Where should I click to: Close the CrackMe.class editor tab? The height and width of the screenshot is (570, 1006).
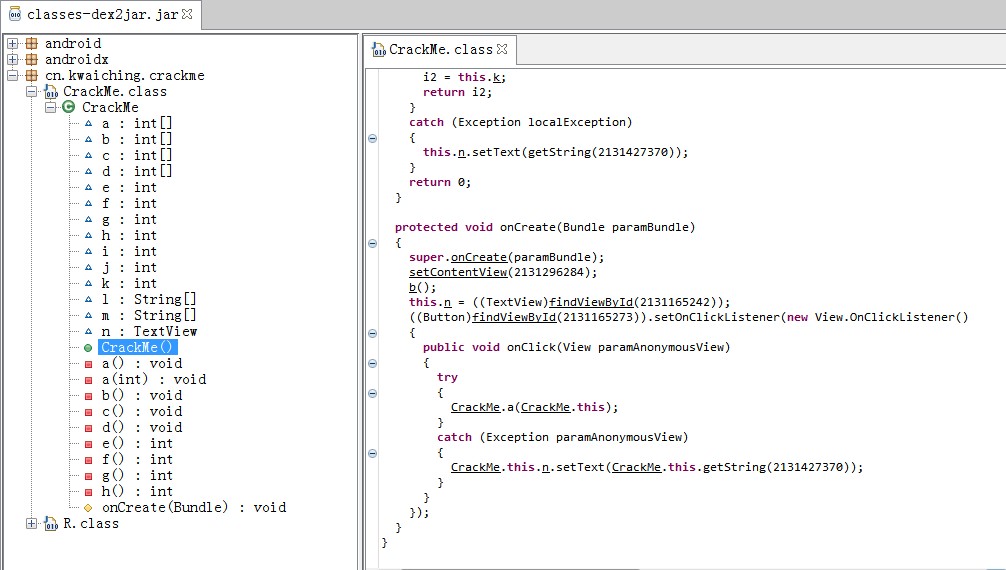coord(502,49)
